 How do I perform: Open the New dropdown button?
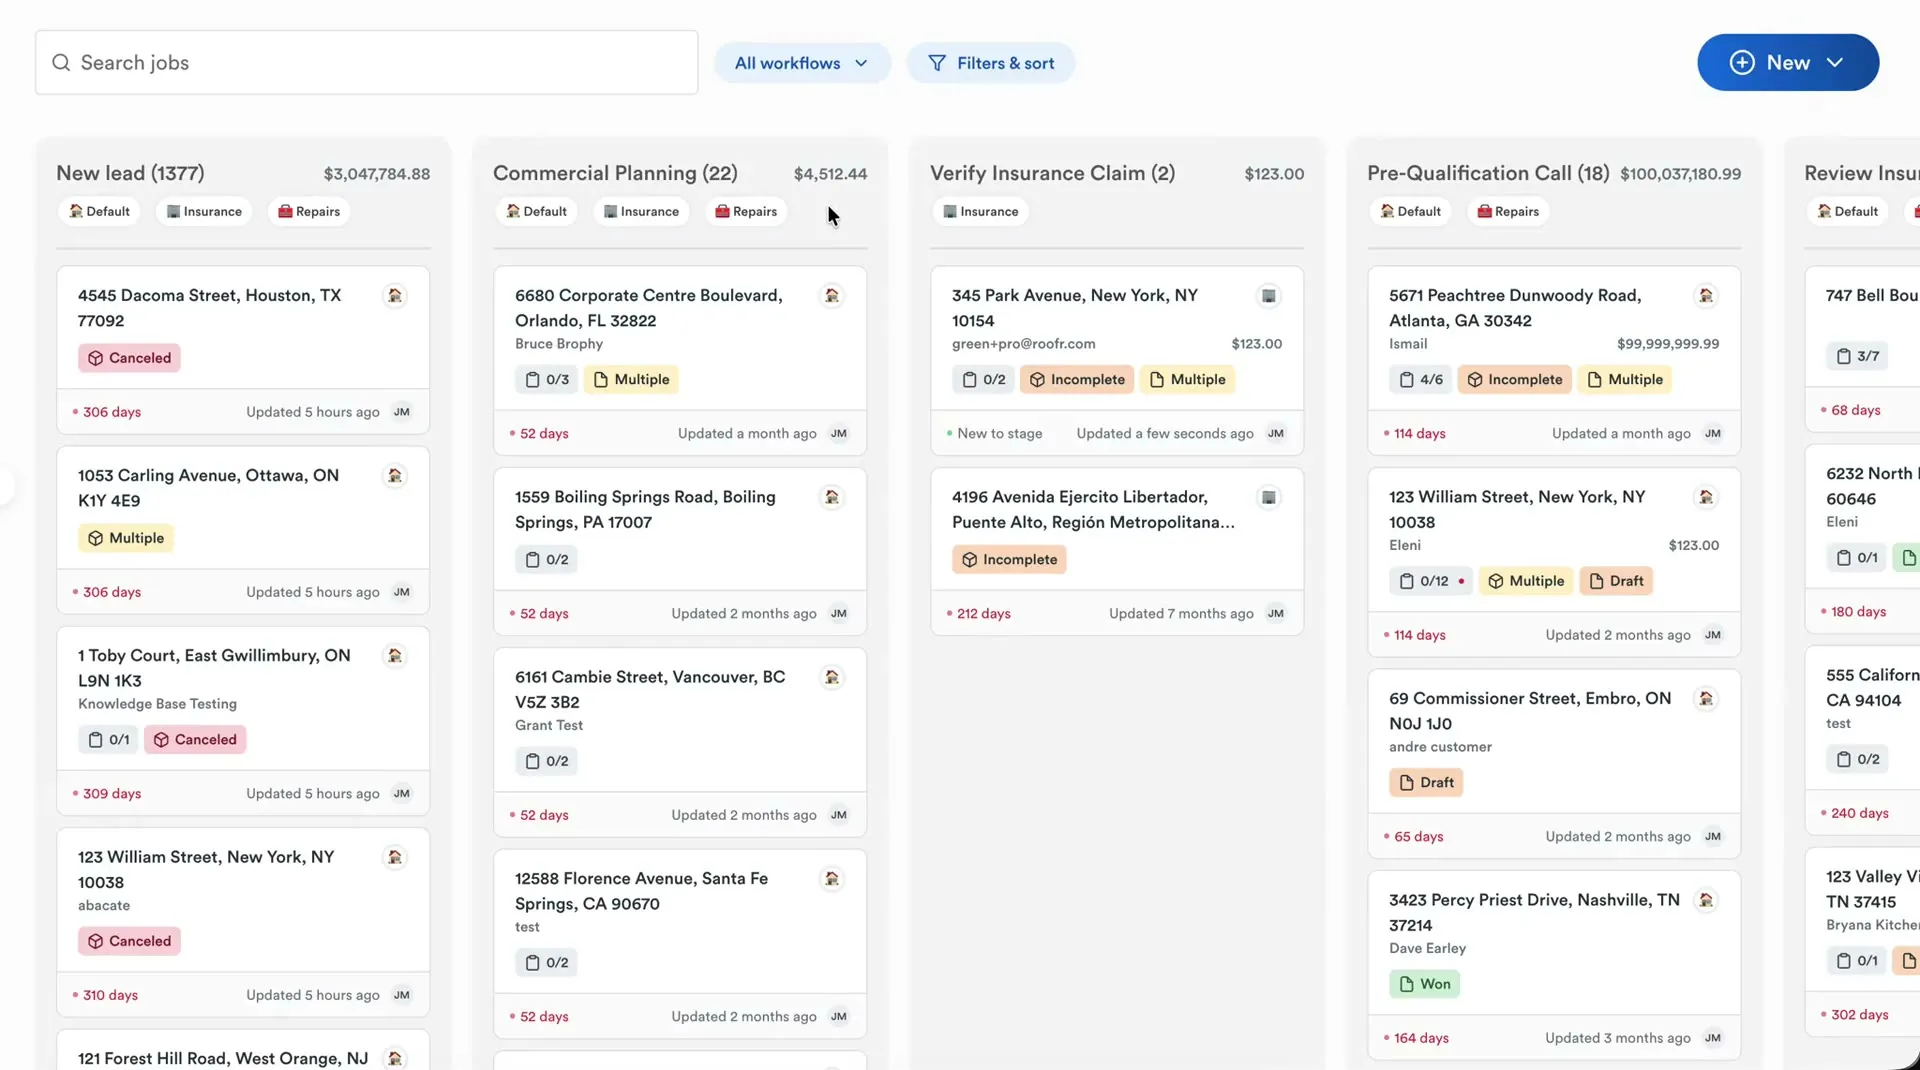1788,62
